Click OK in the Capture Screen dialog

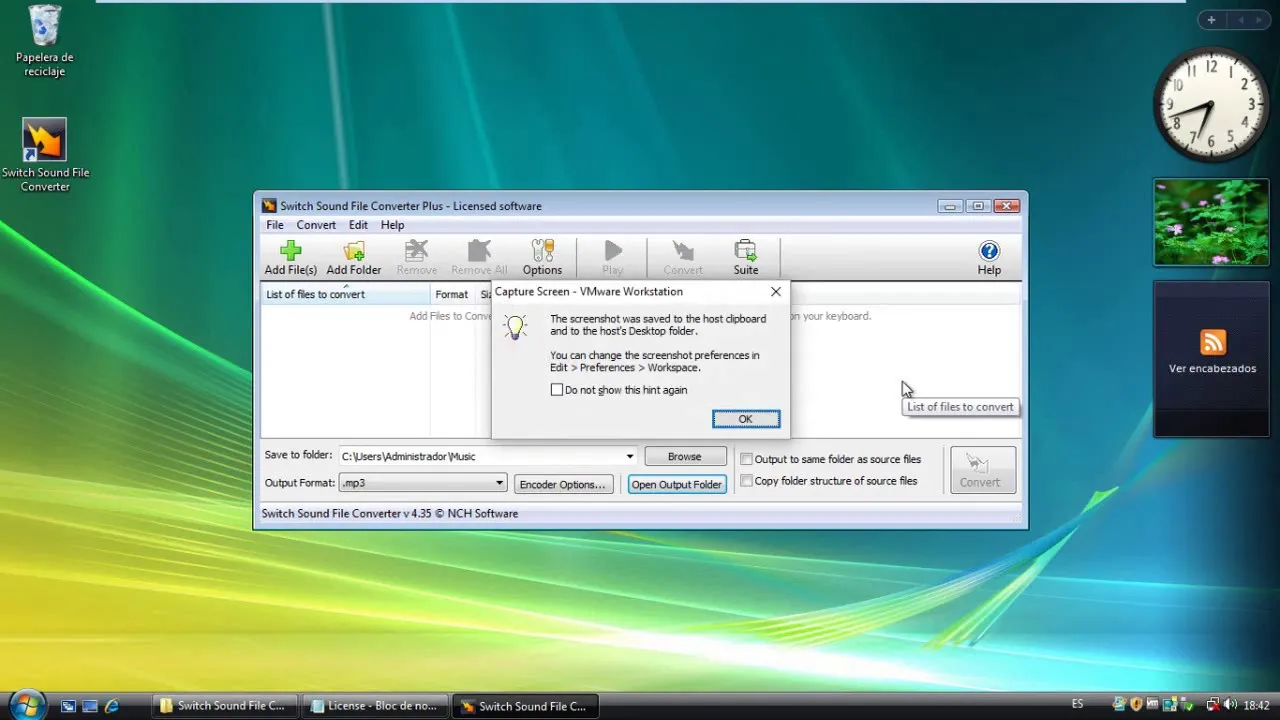746,419
